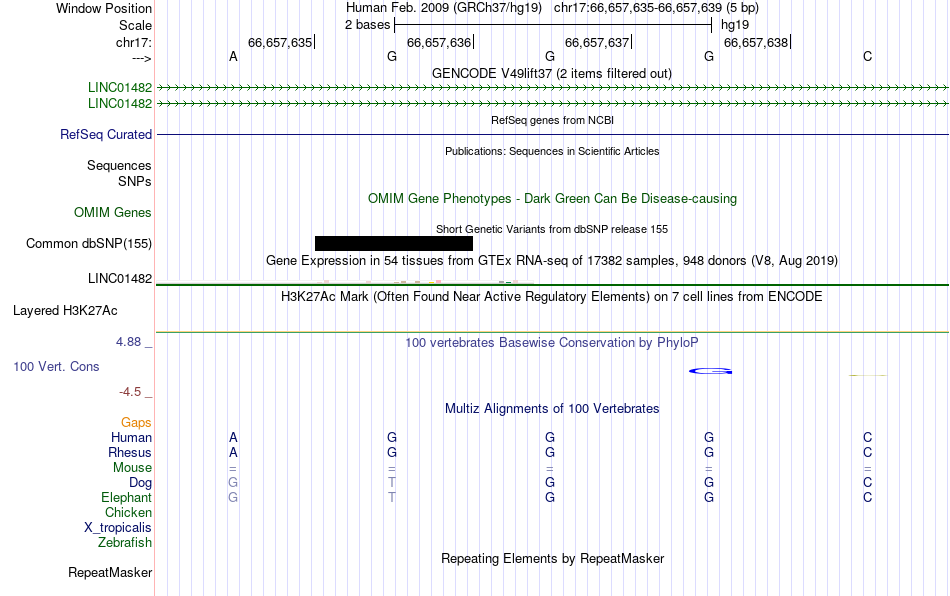Click the 2 bases scale bar label
The width and height of the screenshot is (950, 596).
point(367,25)
